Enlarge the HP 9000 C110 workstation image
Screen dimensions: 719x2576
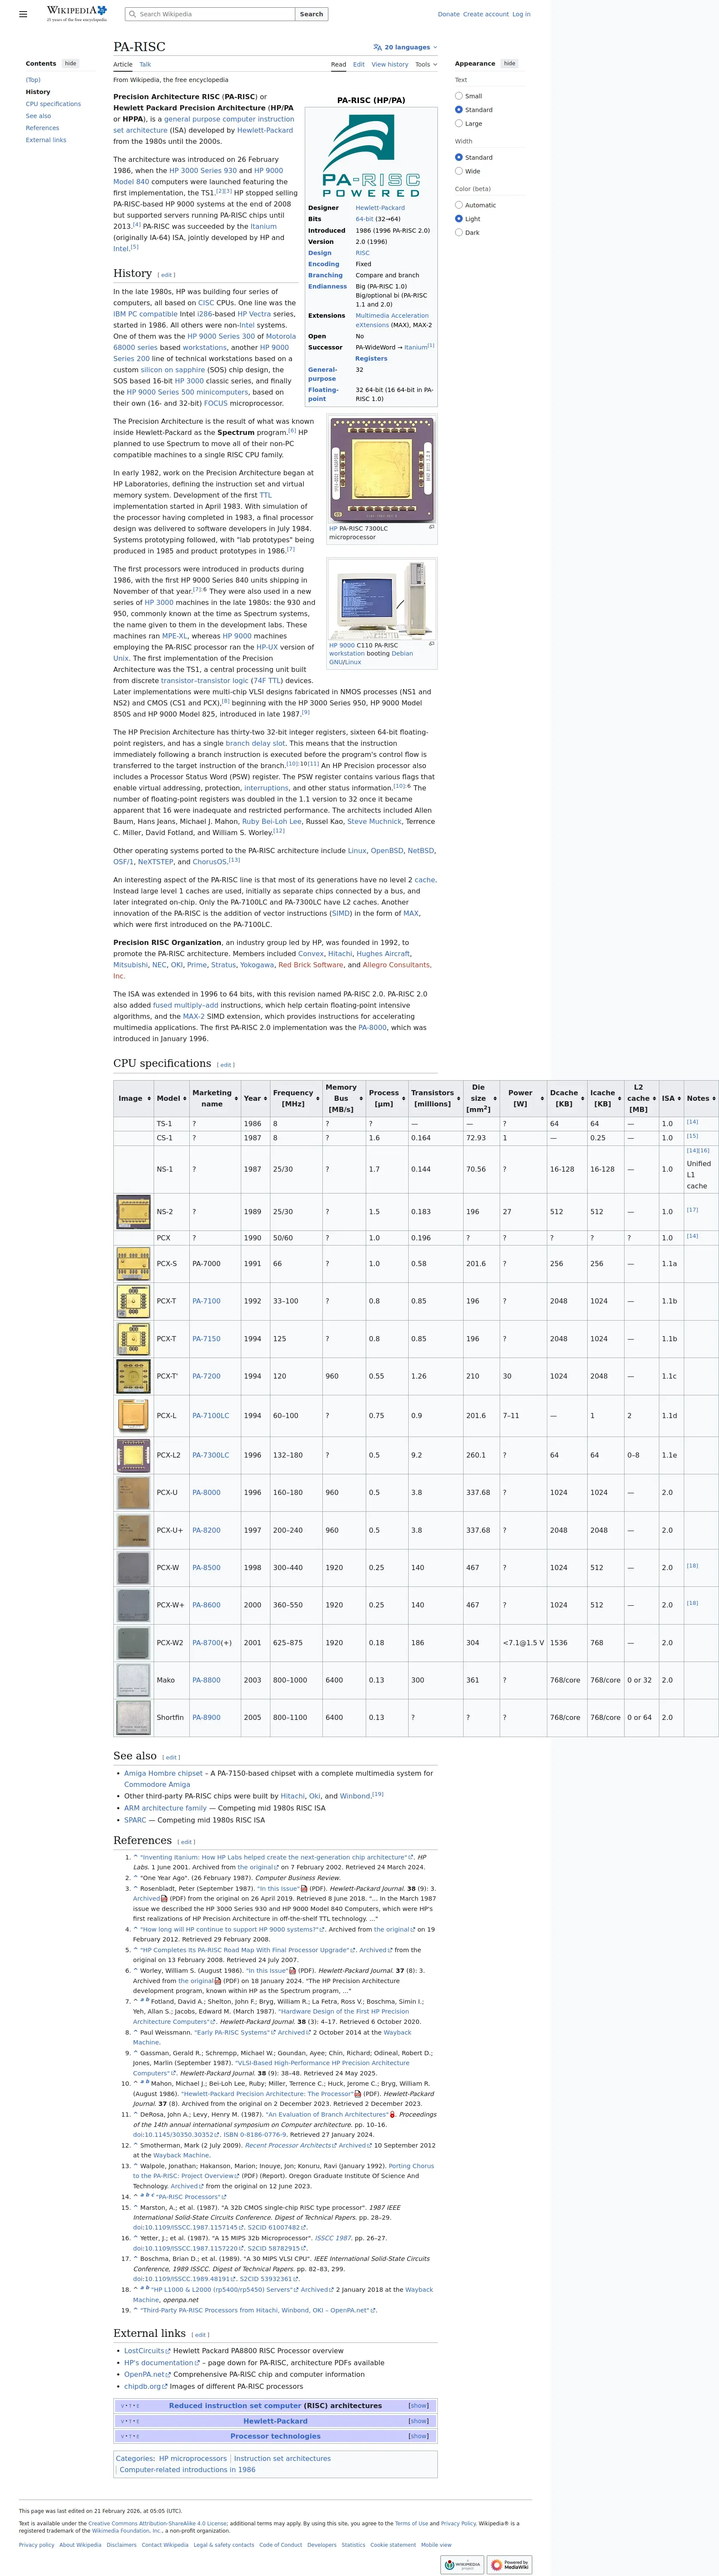432,643
